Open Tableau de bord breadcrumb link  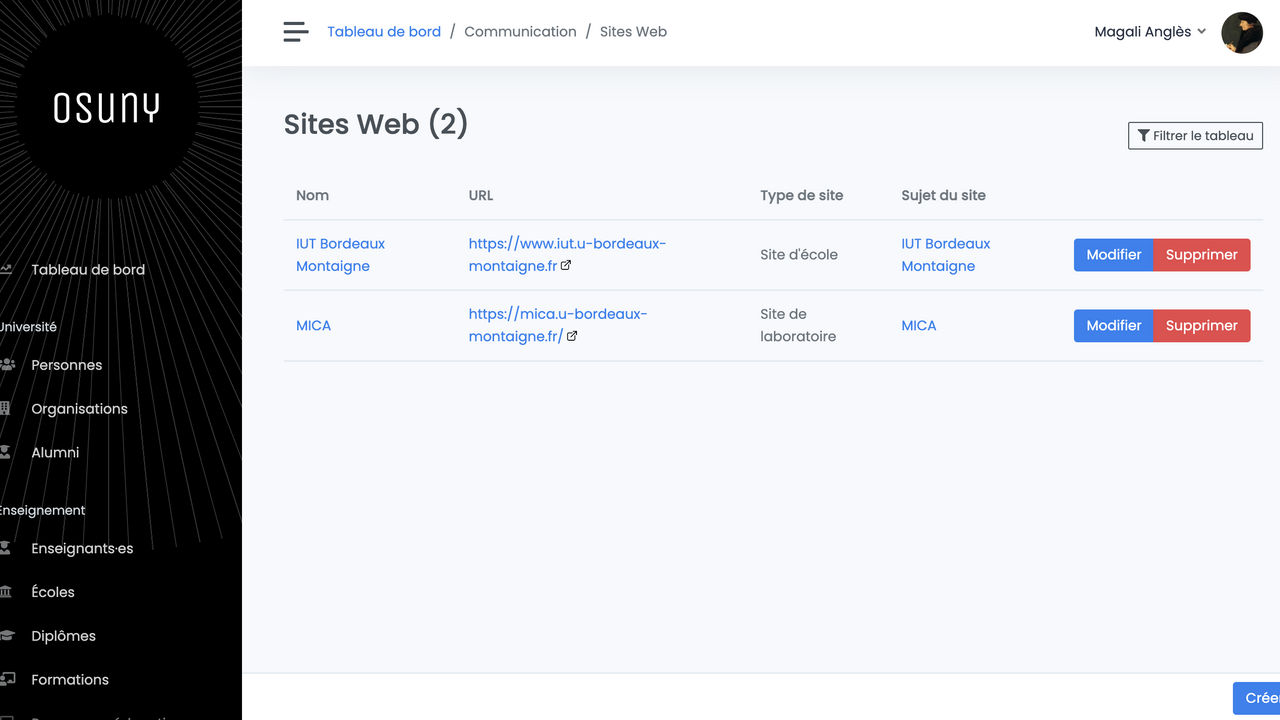[x=384, y=32]
